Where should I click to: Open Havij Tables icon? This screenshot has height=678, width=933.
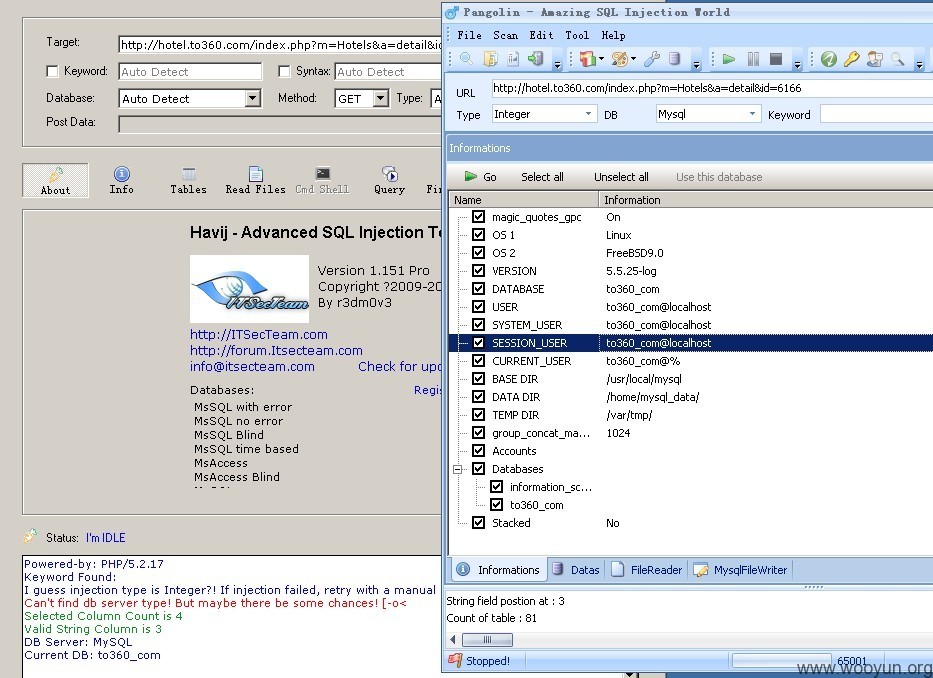coord(189,180)
